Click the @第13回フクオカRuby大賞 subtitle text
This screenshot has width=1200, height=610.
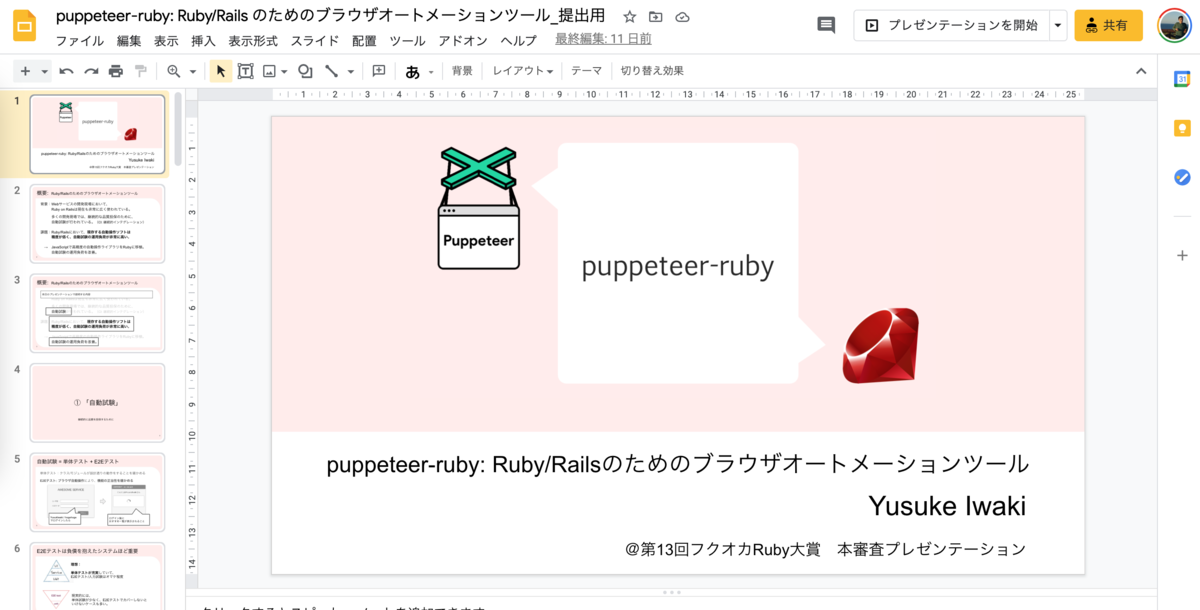[825, 549]
